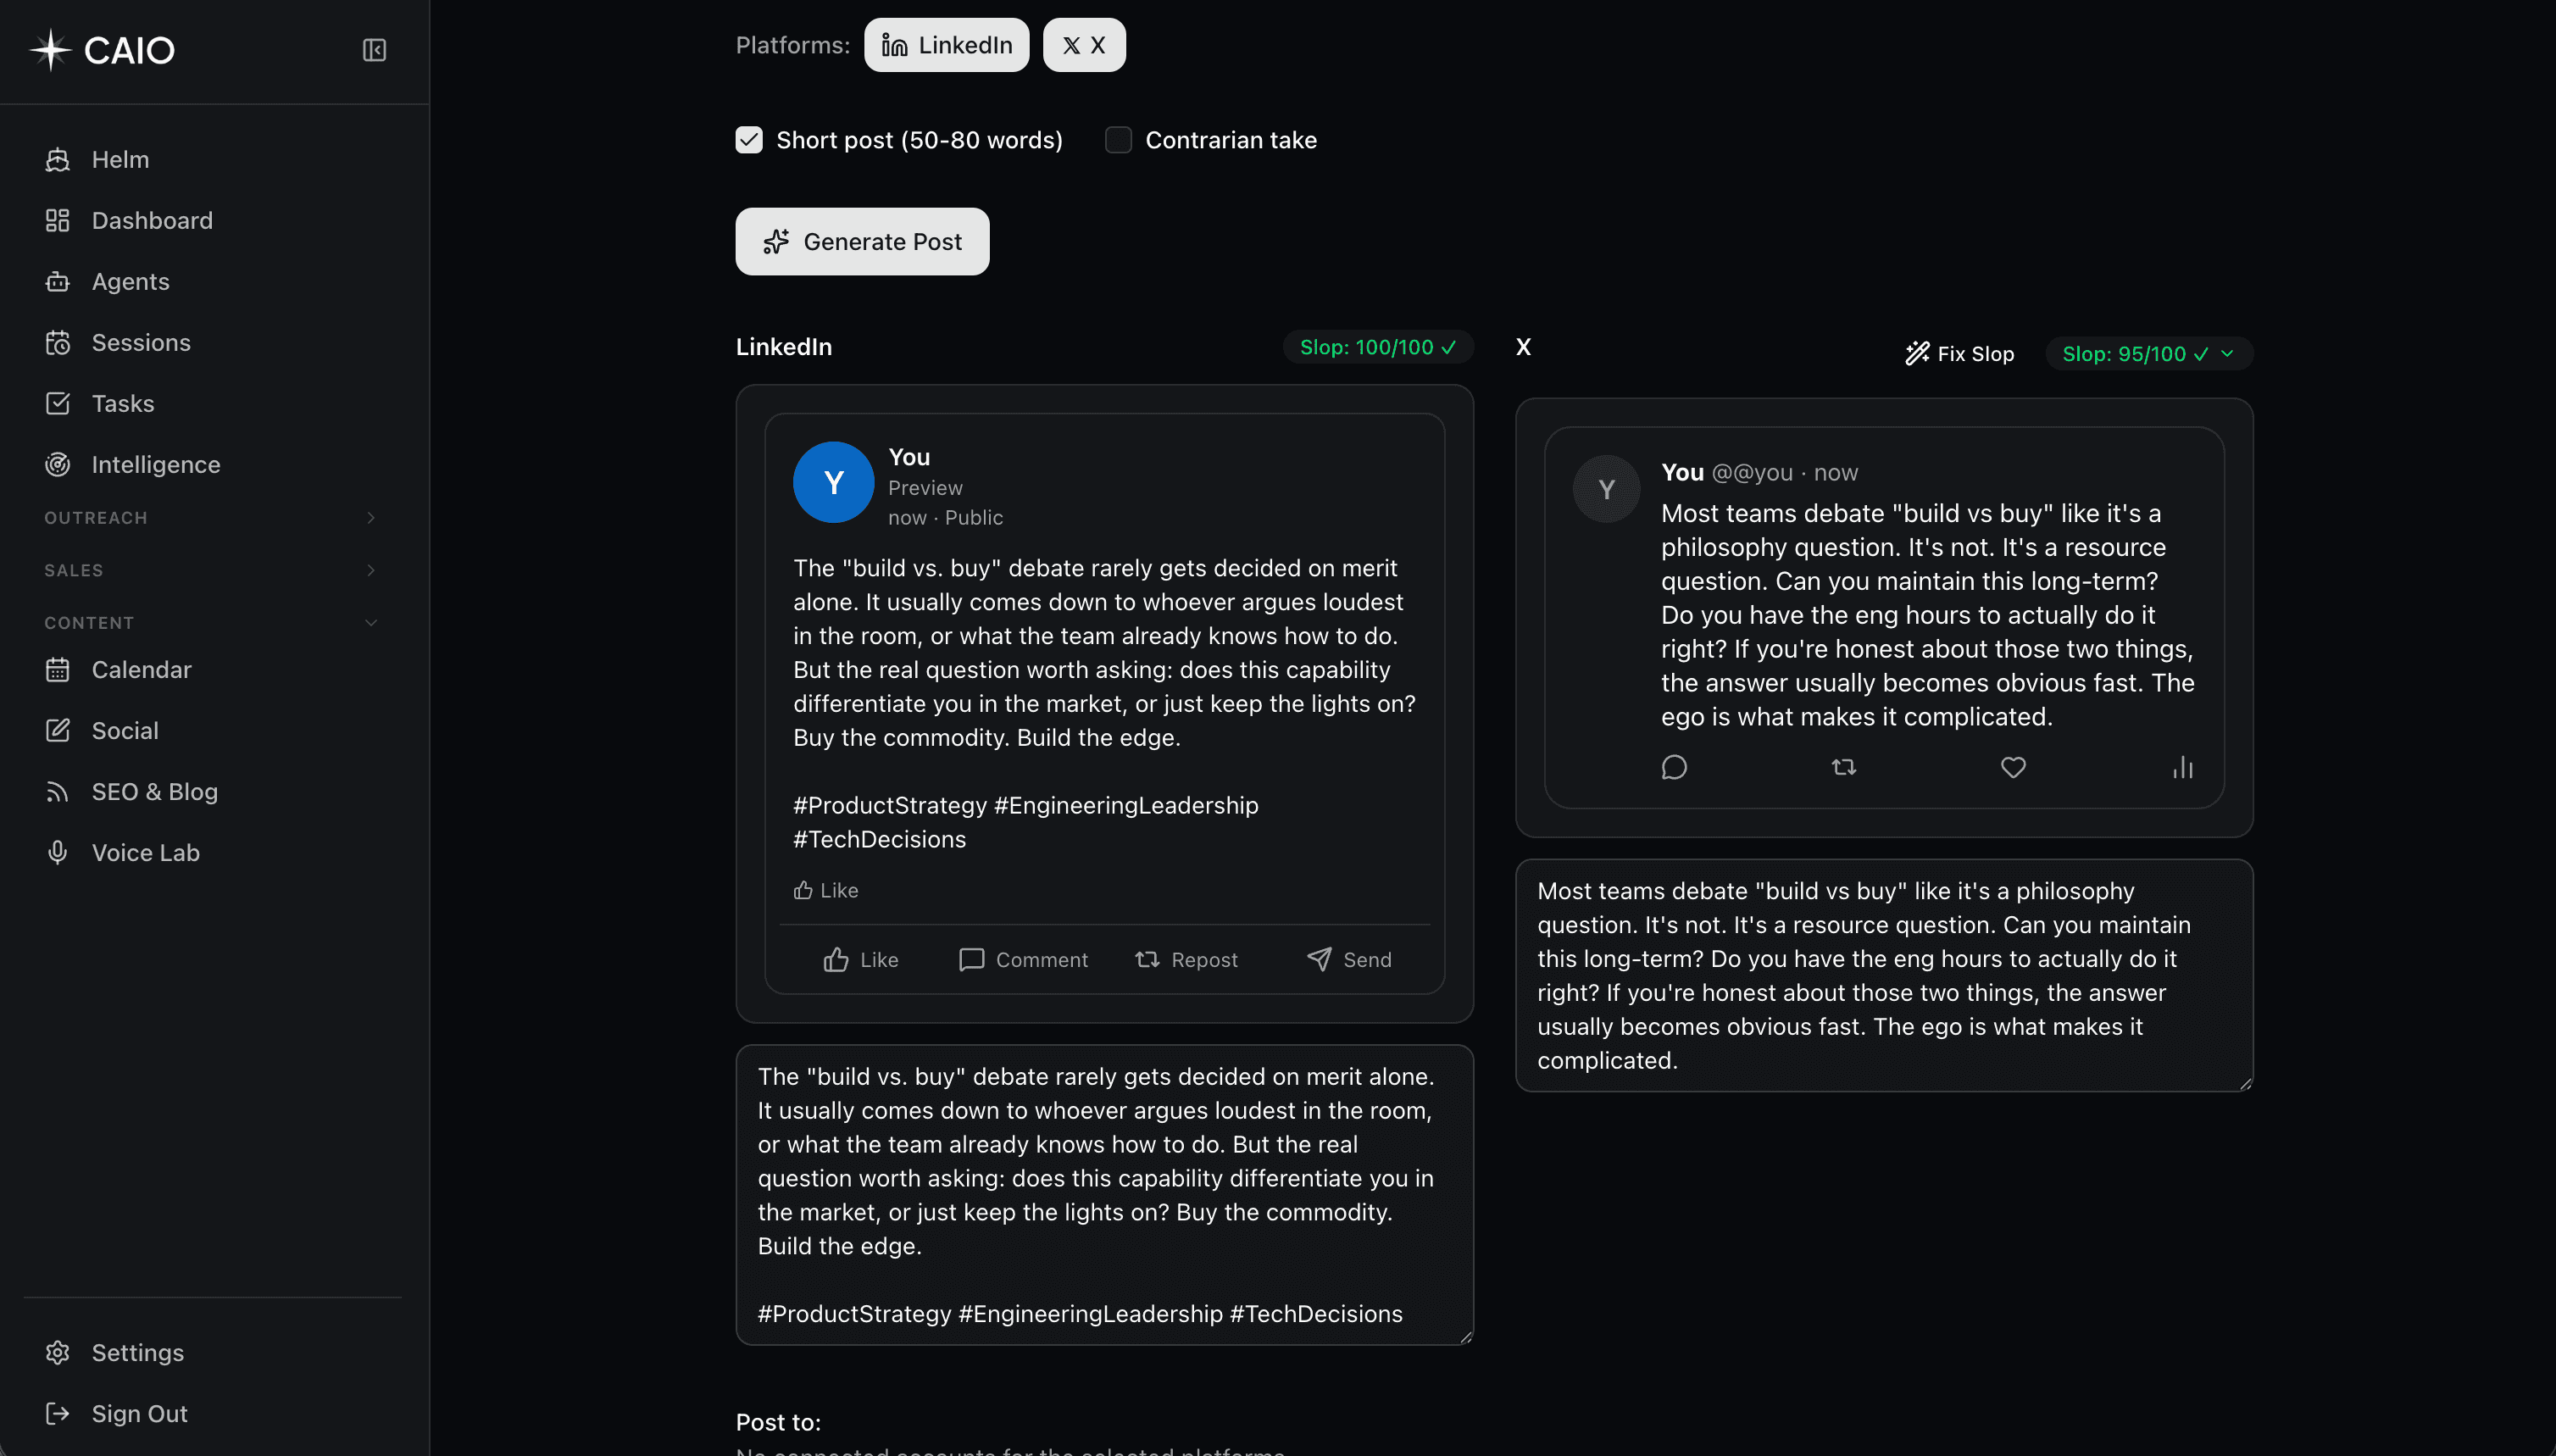This screenshot has height=1456, width=2556.
Task: Collapse the sidebar using the panel icon
Action: pos(374,50)
